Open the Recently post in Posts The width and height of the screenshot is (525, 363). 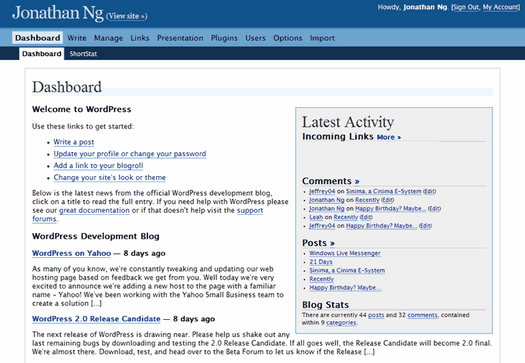(x=321, y=279)
